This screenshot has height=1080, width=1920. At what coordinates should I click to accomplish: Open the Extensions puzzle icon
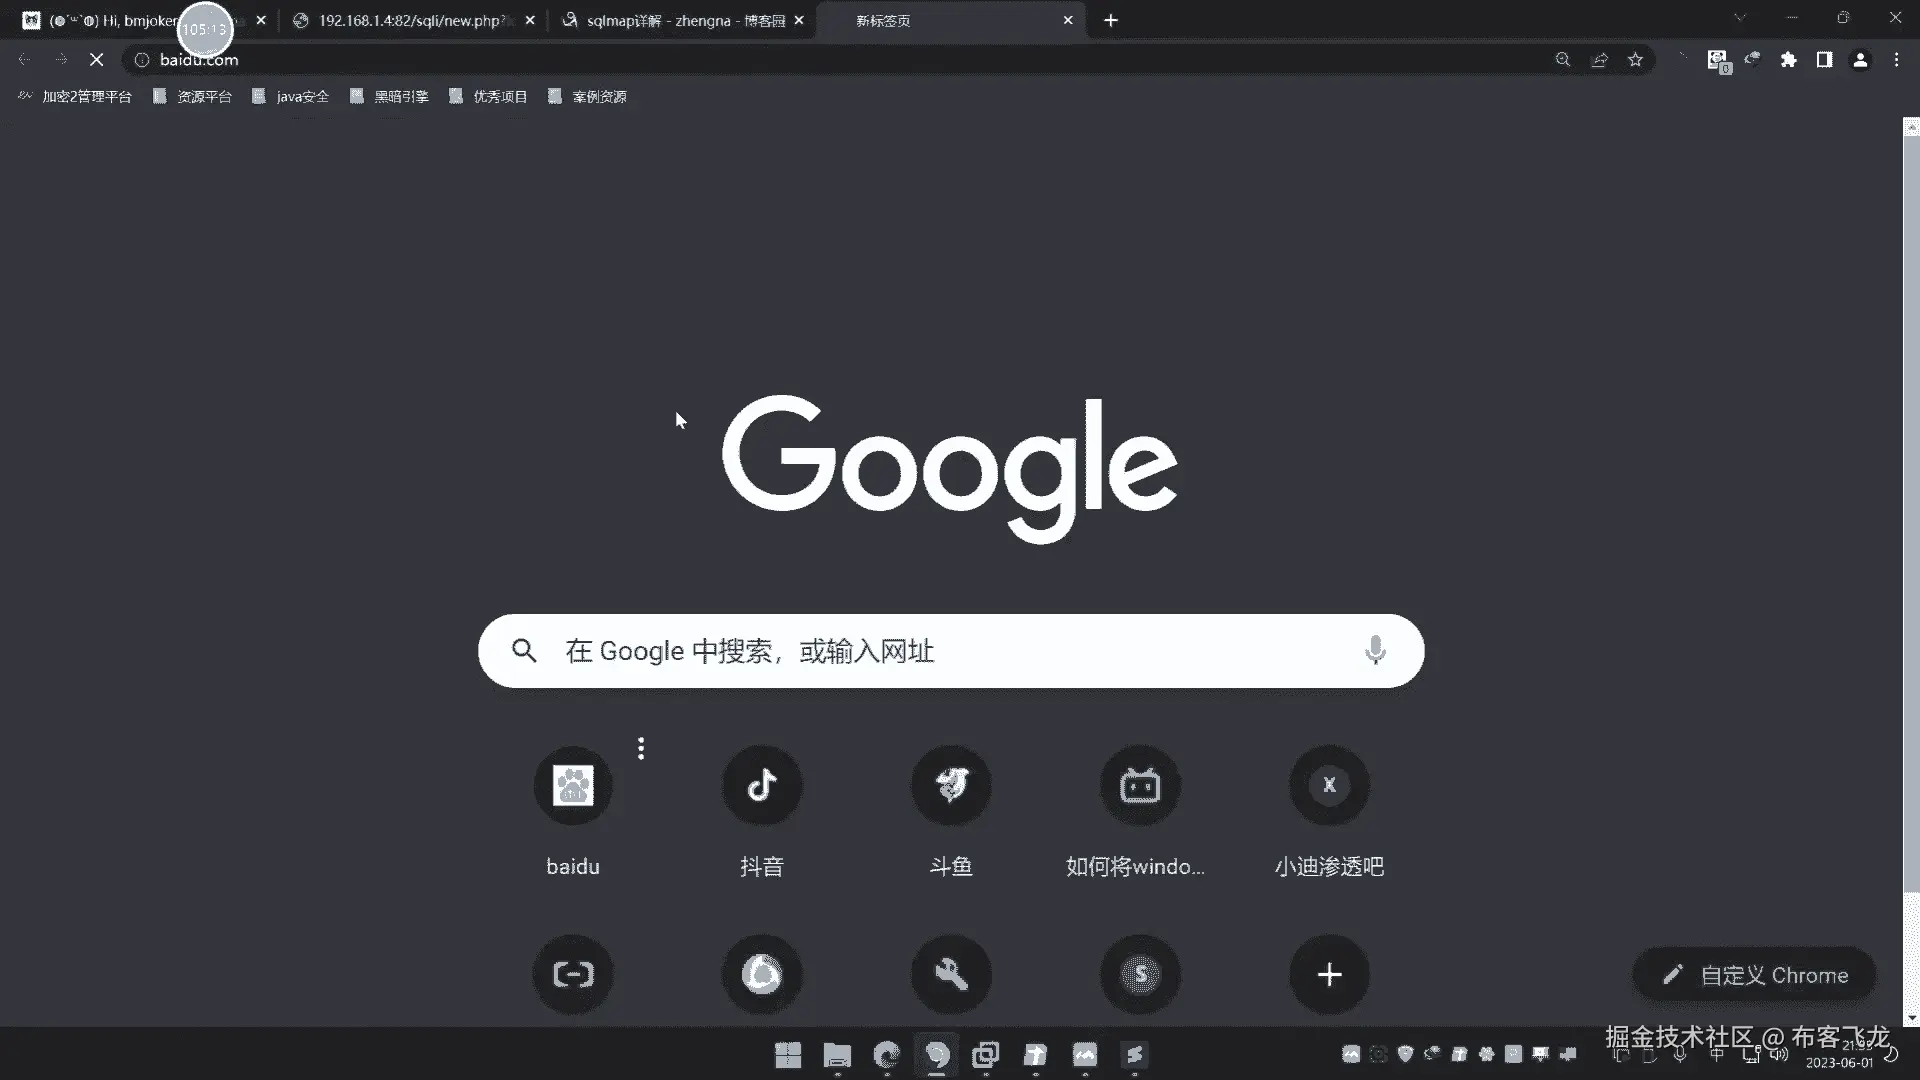(1788, 60)
